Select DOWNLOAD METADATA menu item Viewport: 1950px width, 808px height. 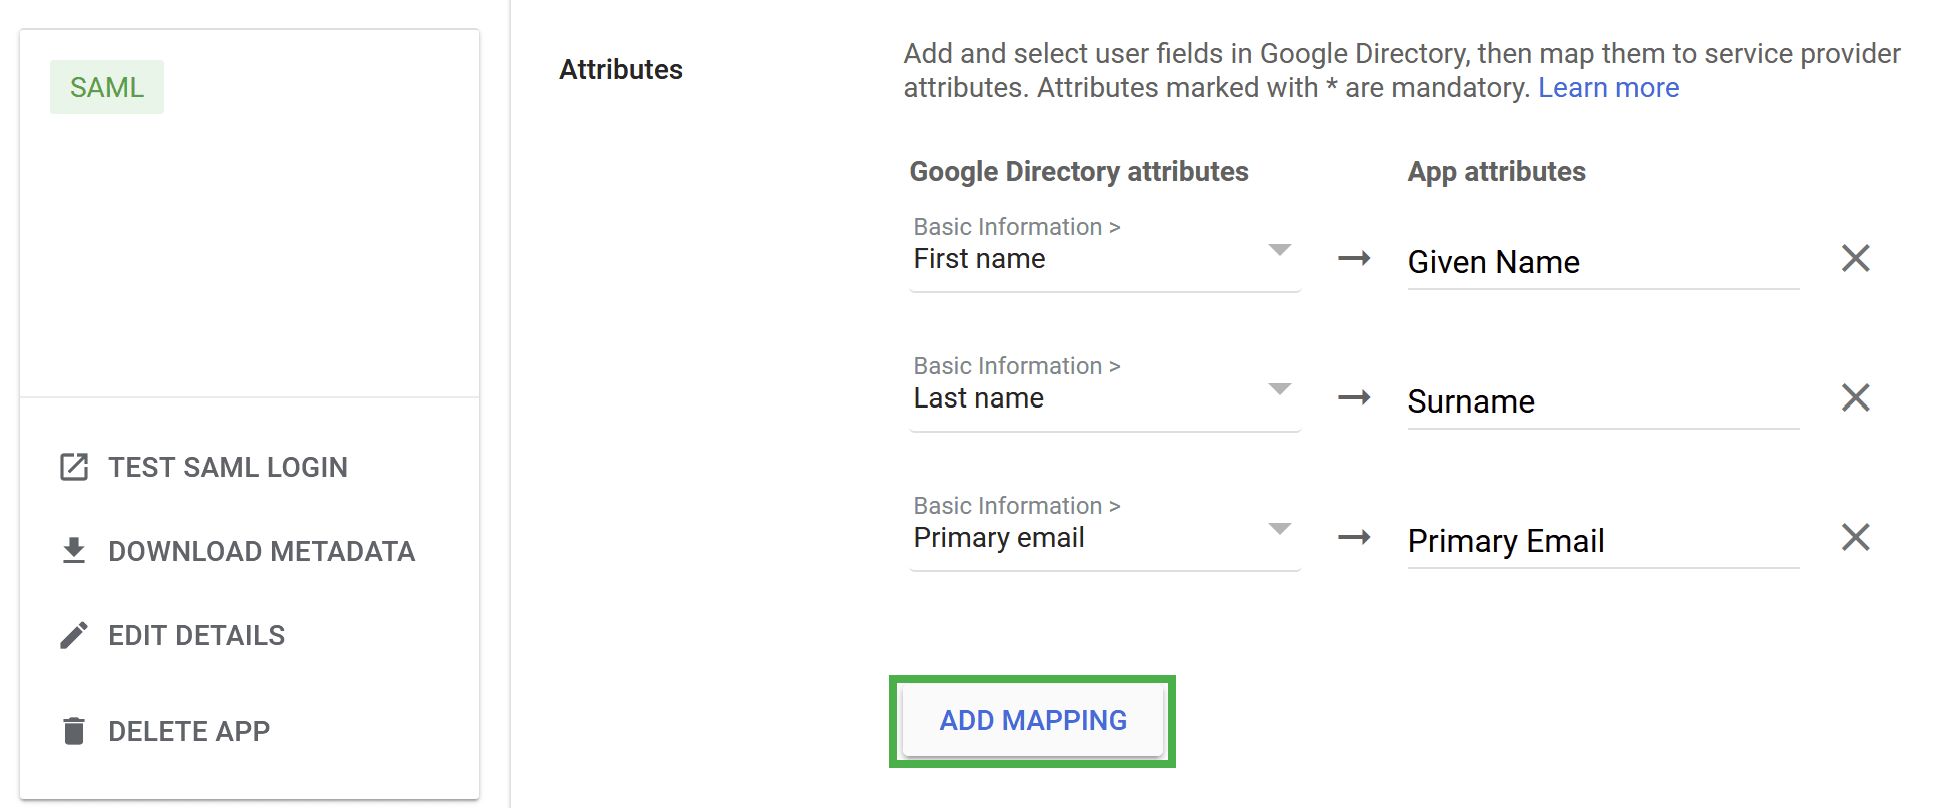click(261, 551)
